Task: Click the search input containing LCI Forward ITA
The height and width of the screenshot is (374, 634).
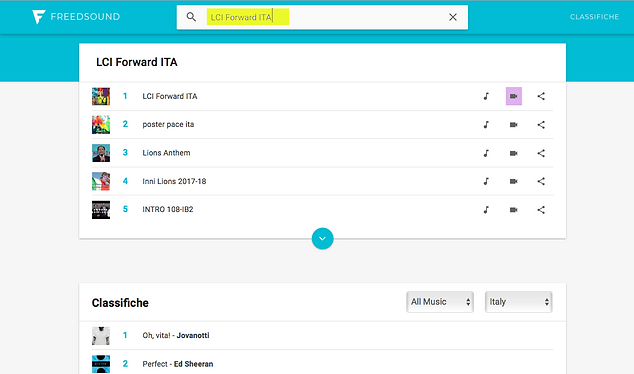Action: pyautogui.click(x=322, y=17)
